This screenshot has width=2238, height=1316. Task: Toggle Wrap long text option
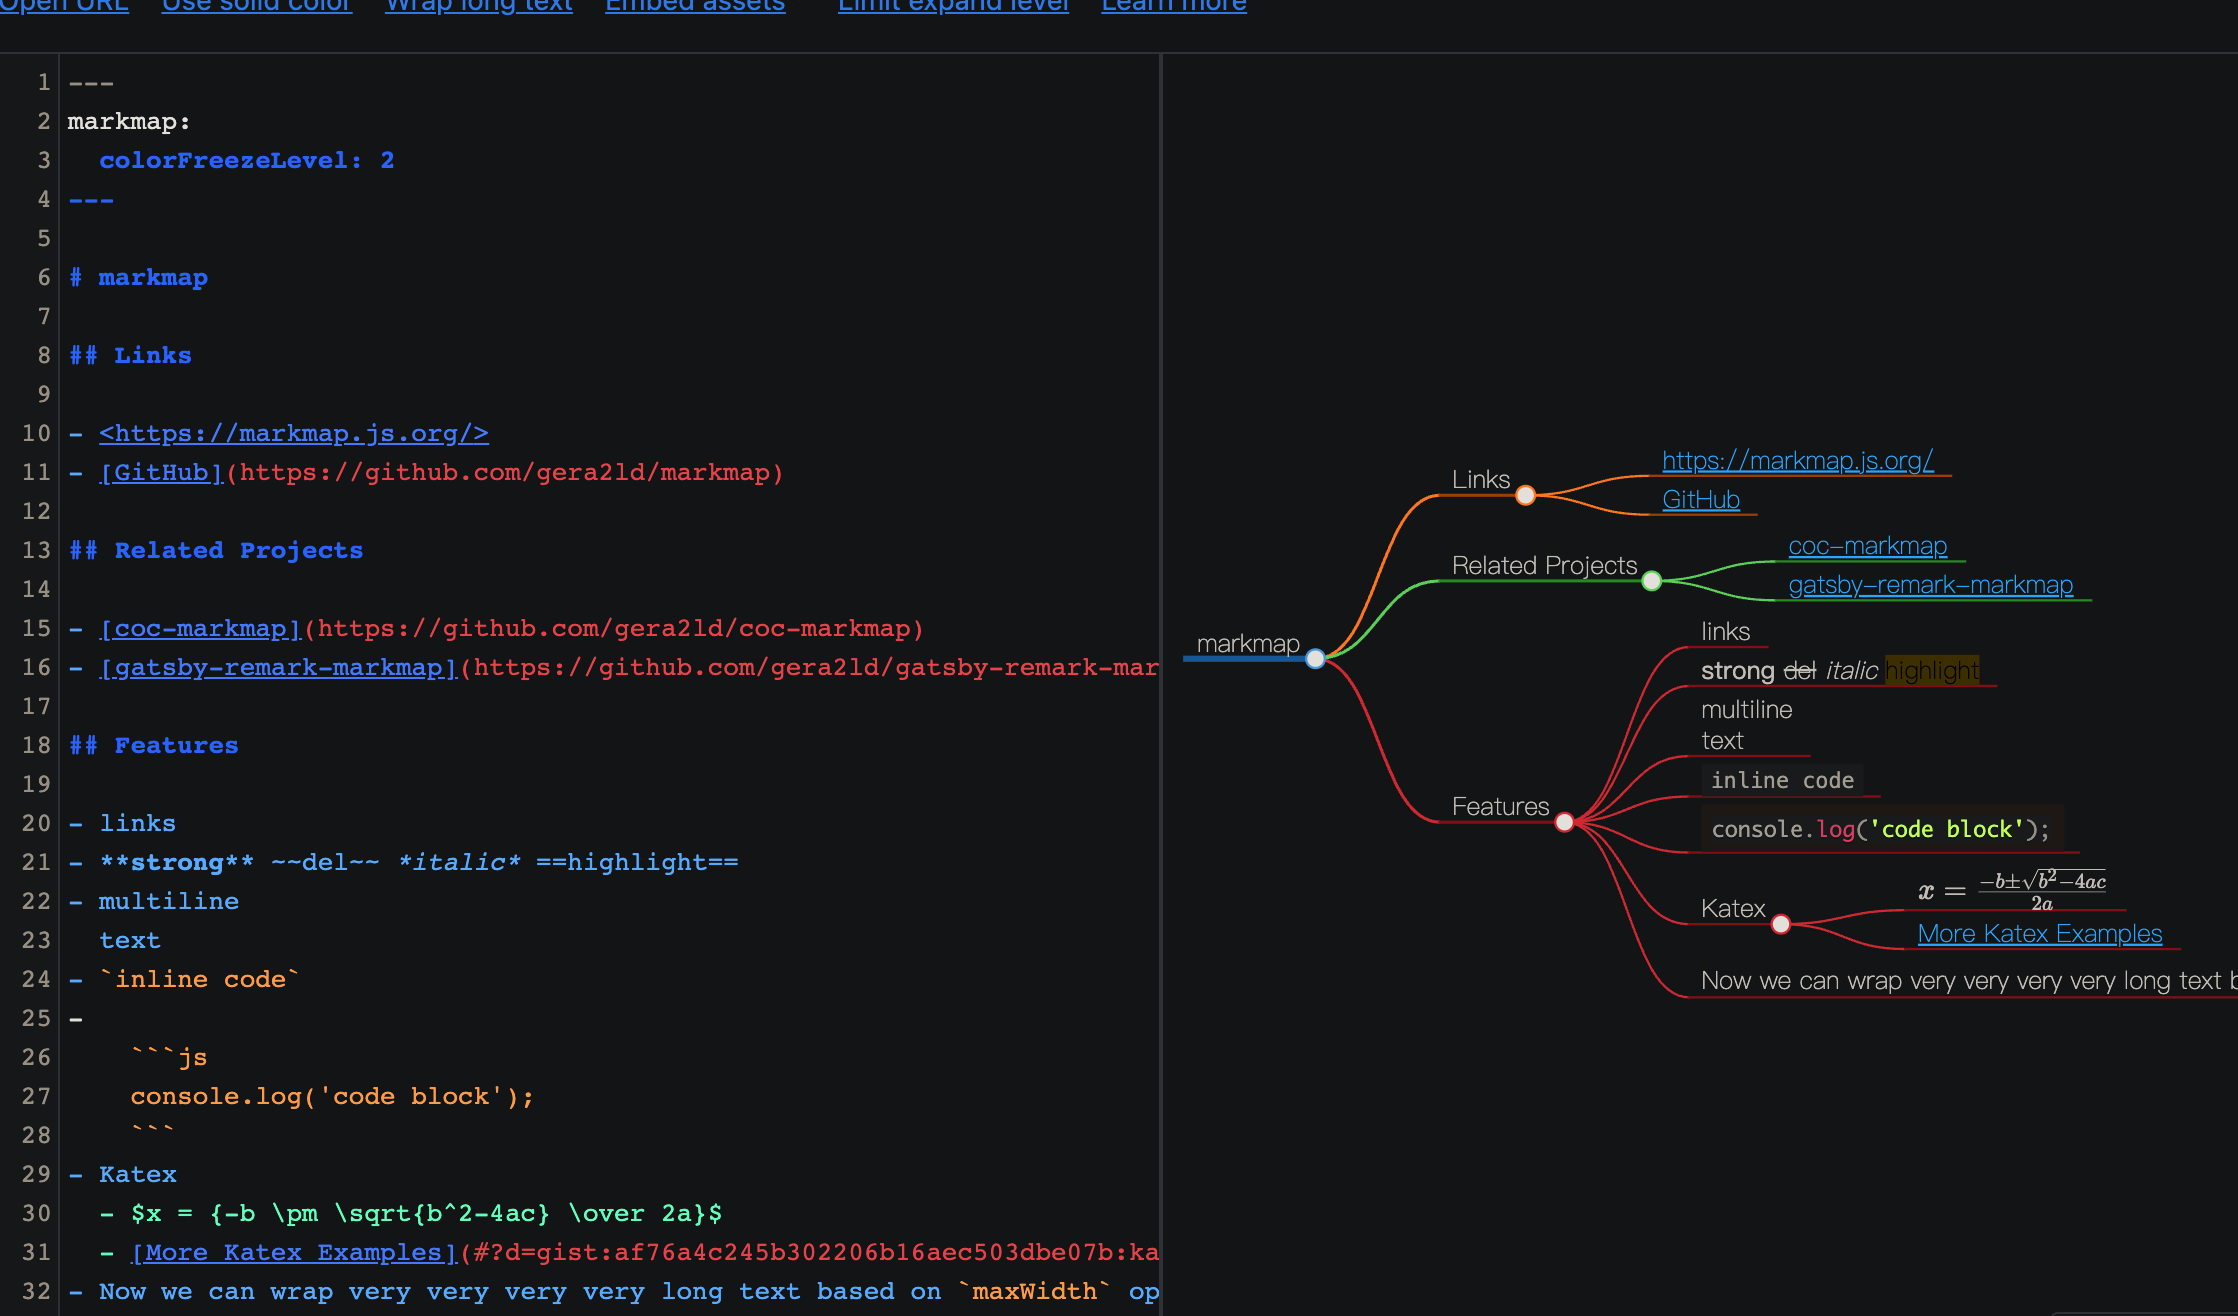coord(479,6)
